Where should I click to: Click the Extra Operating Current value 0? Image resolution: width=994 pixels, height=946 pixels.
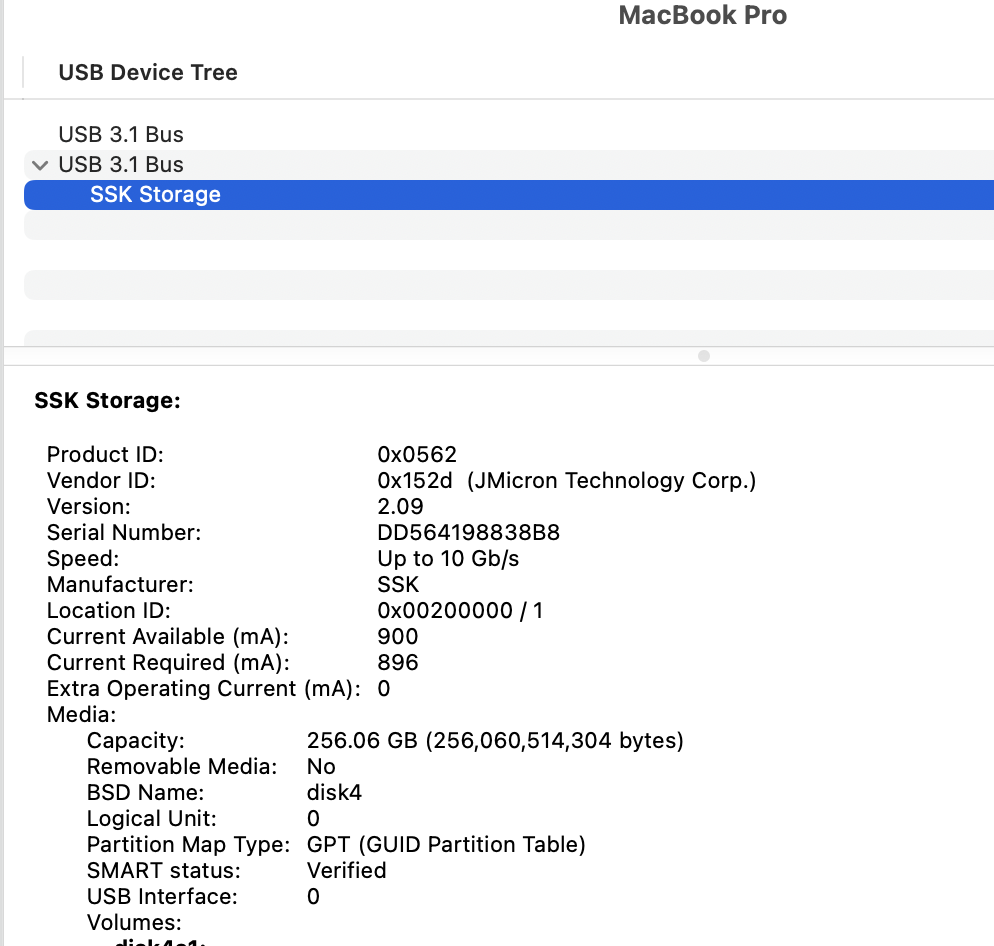click(384, 689)
